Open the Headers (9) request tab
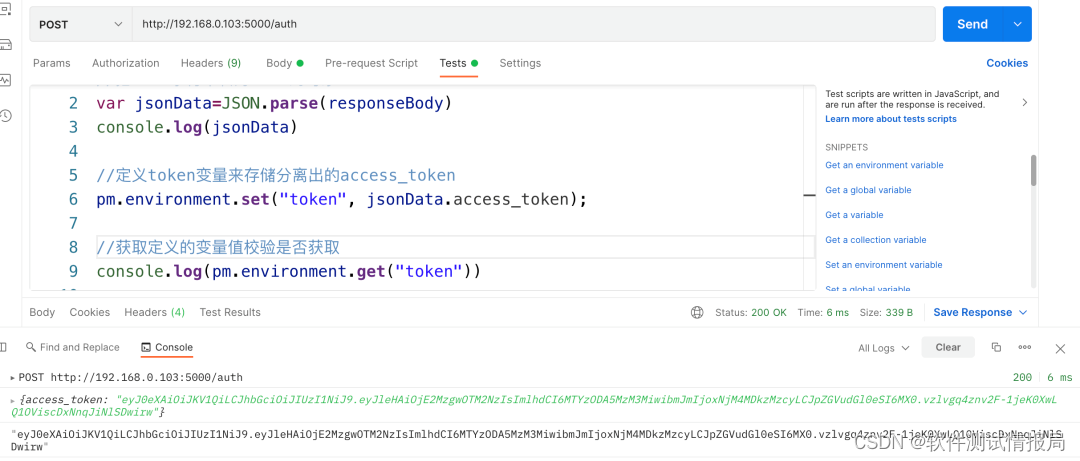The width and height of the screenshot is (1080, 461). tap(211, 63)
